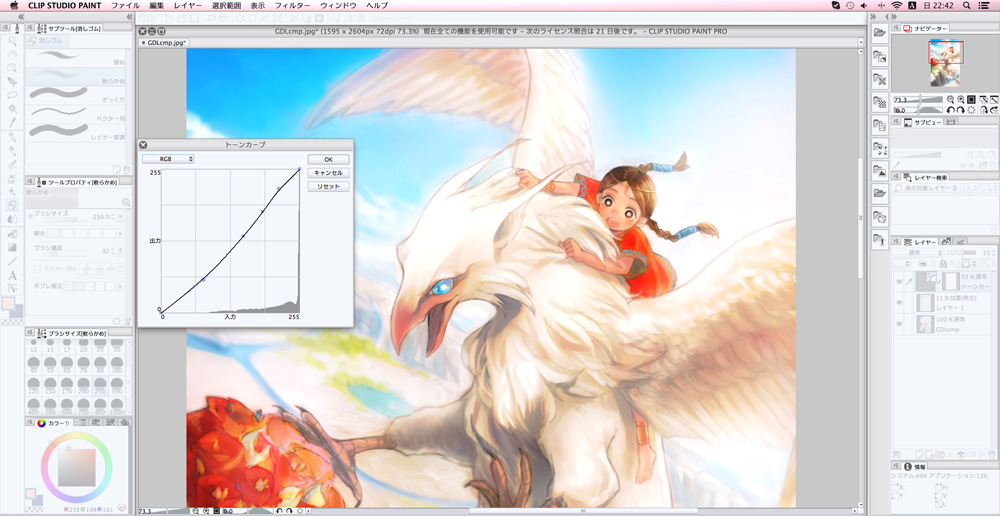Open Spotlight search in macOS menu bar

966,5
